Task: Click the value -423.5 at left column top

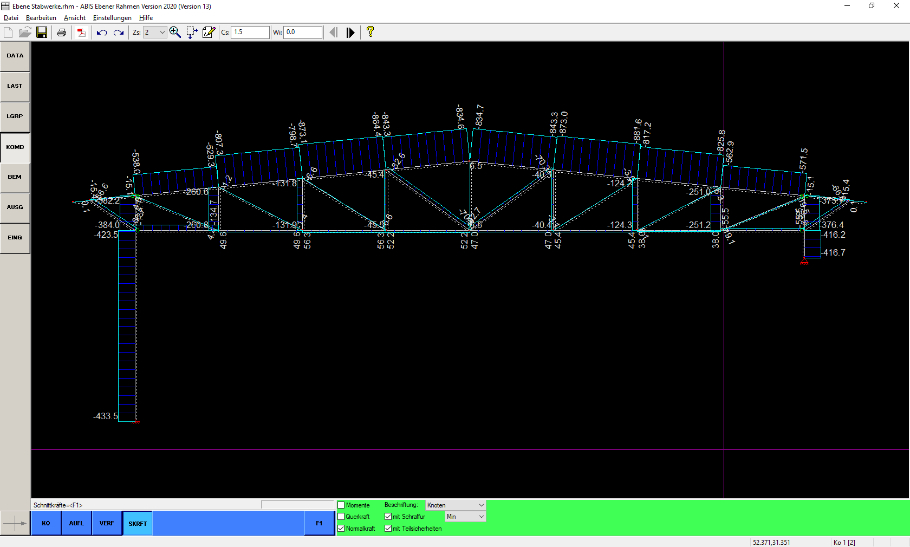Action: (106, 235)
